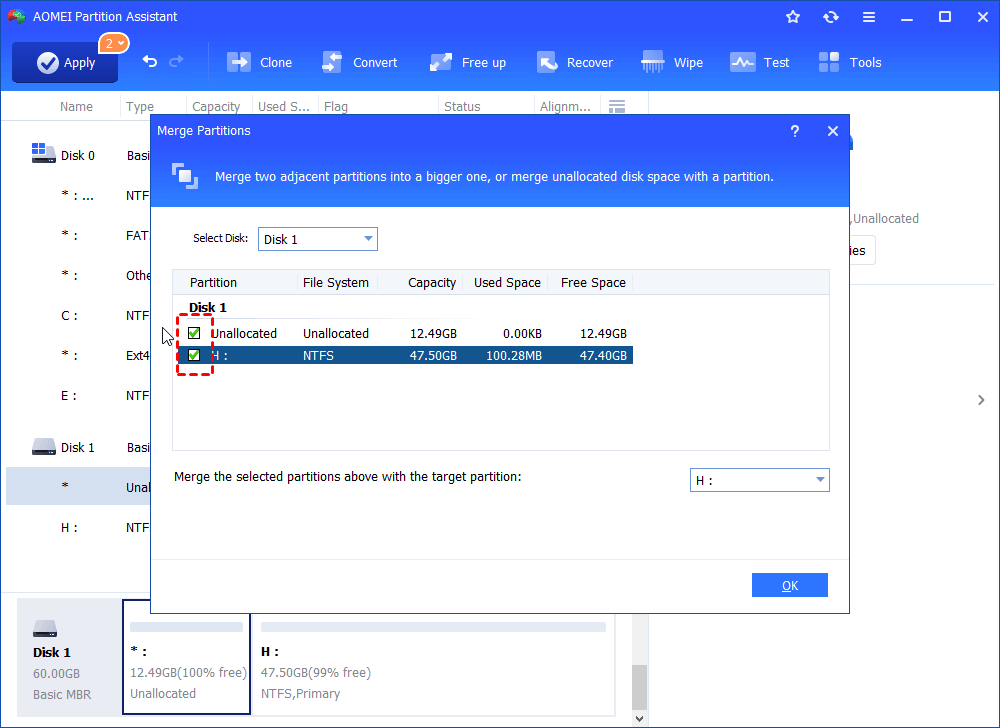This screenshot has width=1000, height=728.
Task: Select the C: partition row
Action: [78, 316]
